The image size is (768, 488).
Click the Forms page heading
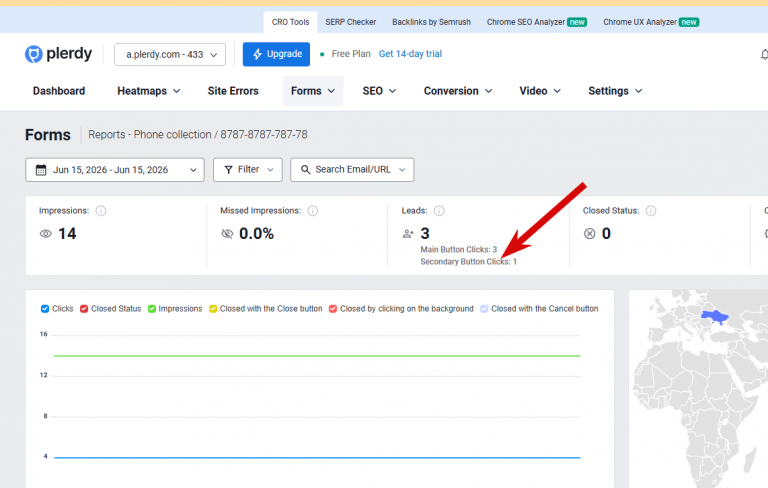pyautogui.click(x=48, y=135)
